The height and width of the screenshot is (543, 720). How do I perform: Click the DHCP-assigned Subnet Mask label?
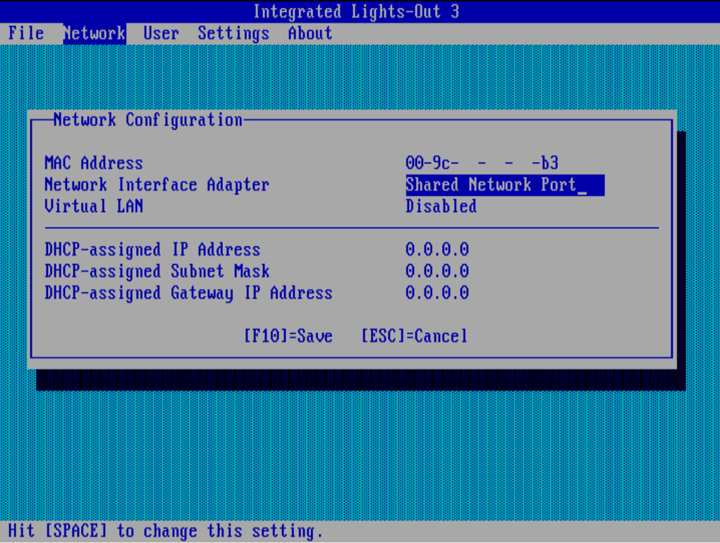coord(157,272)
